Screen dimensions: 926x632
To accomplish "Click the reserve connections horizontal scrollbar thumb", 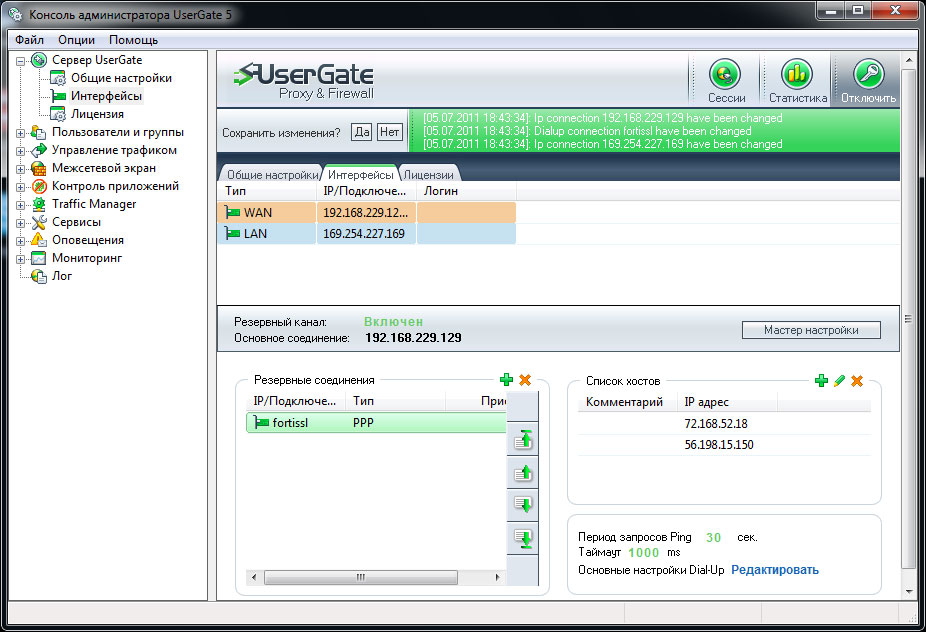I will [361, 577].
